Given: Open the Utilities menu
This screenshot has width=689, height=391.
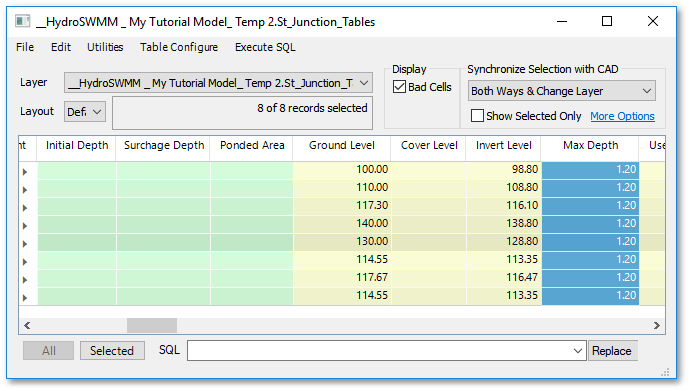Looking at the screenshot, I should [105, 47].
